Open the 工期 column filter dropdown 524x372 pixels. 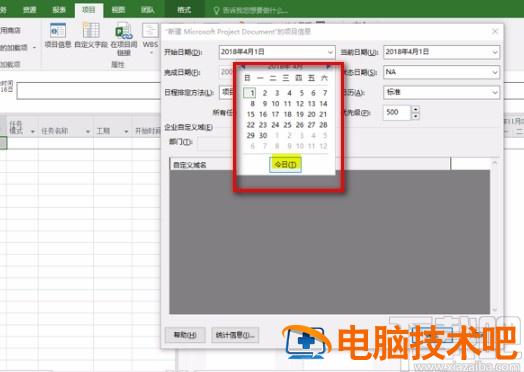[x=126, y=132]
